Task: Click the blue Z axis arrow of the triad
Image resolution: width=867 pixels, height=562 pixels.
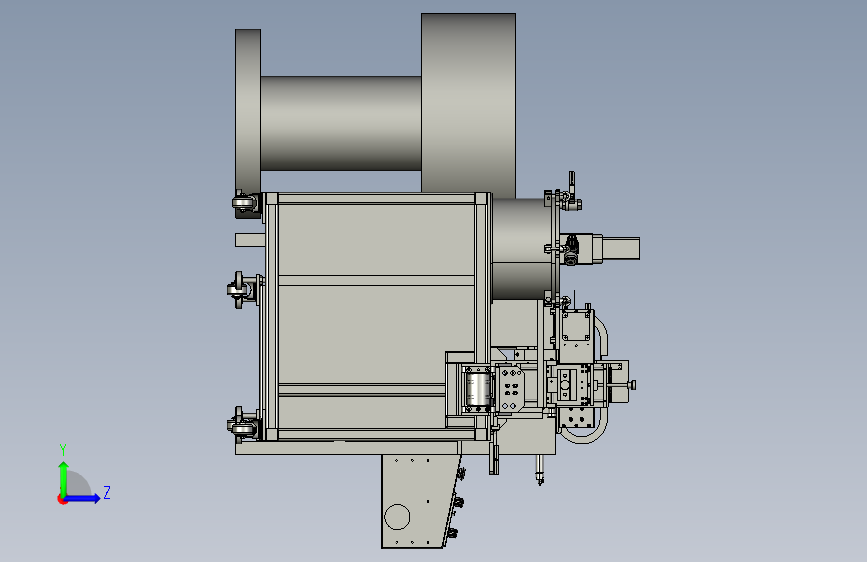Action: [83, 498]
